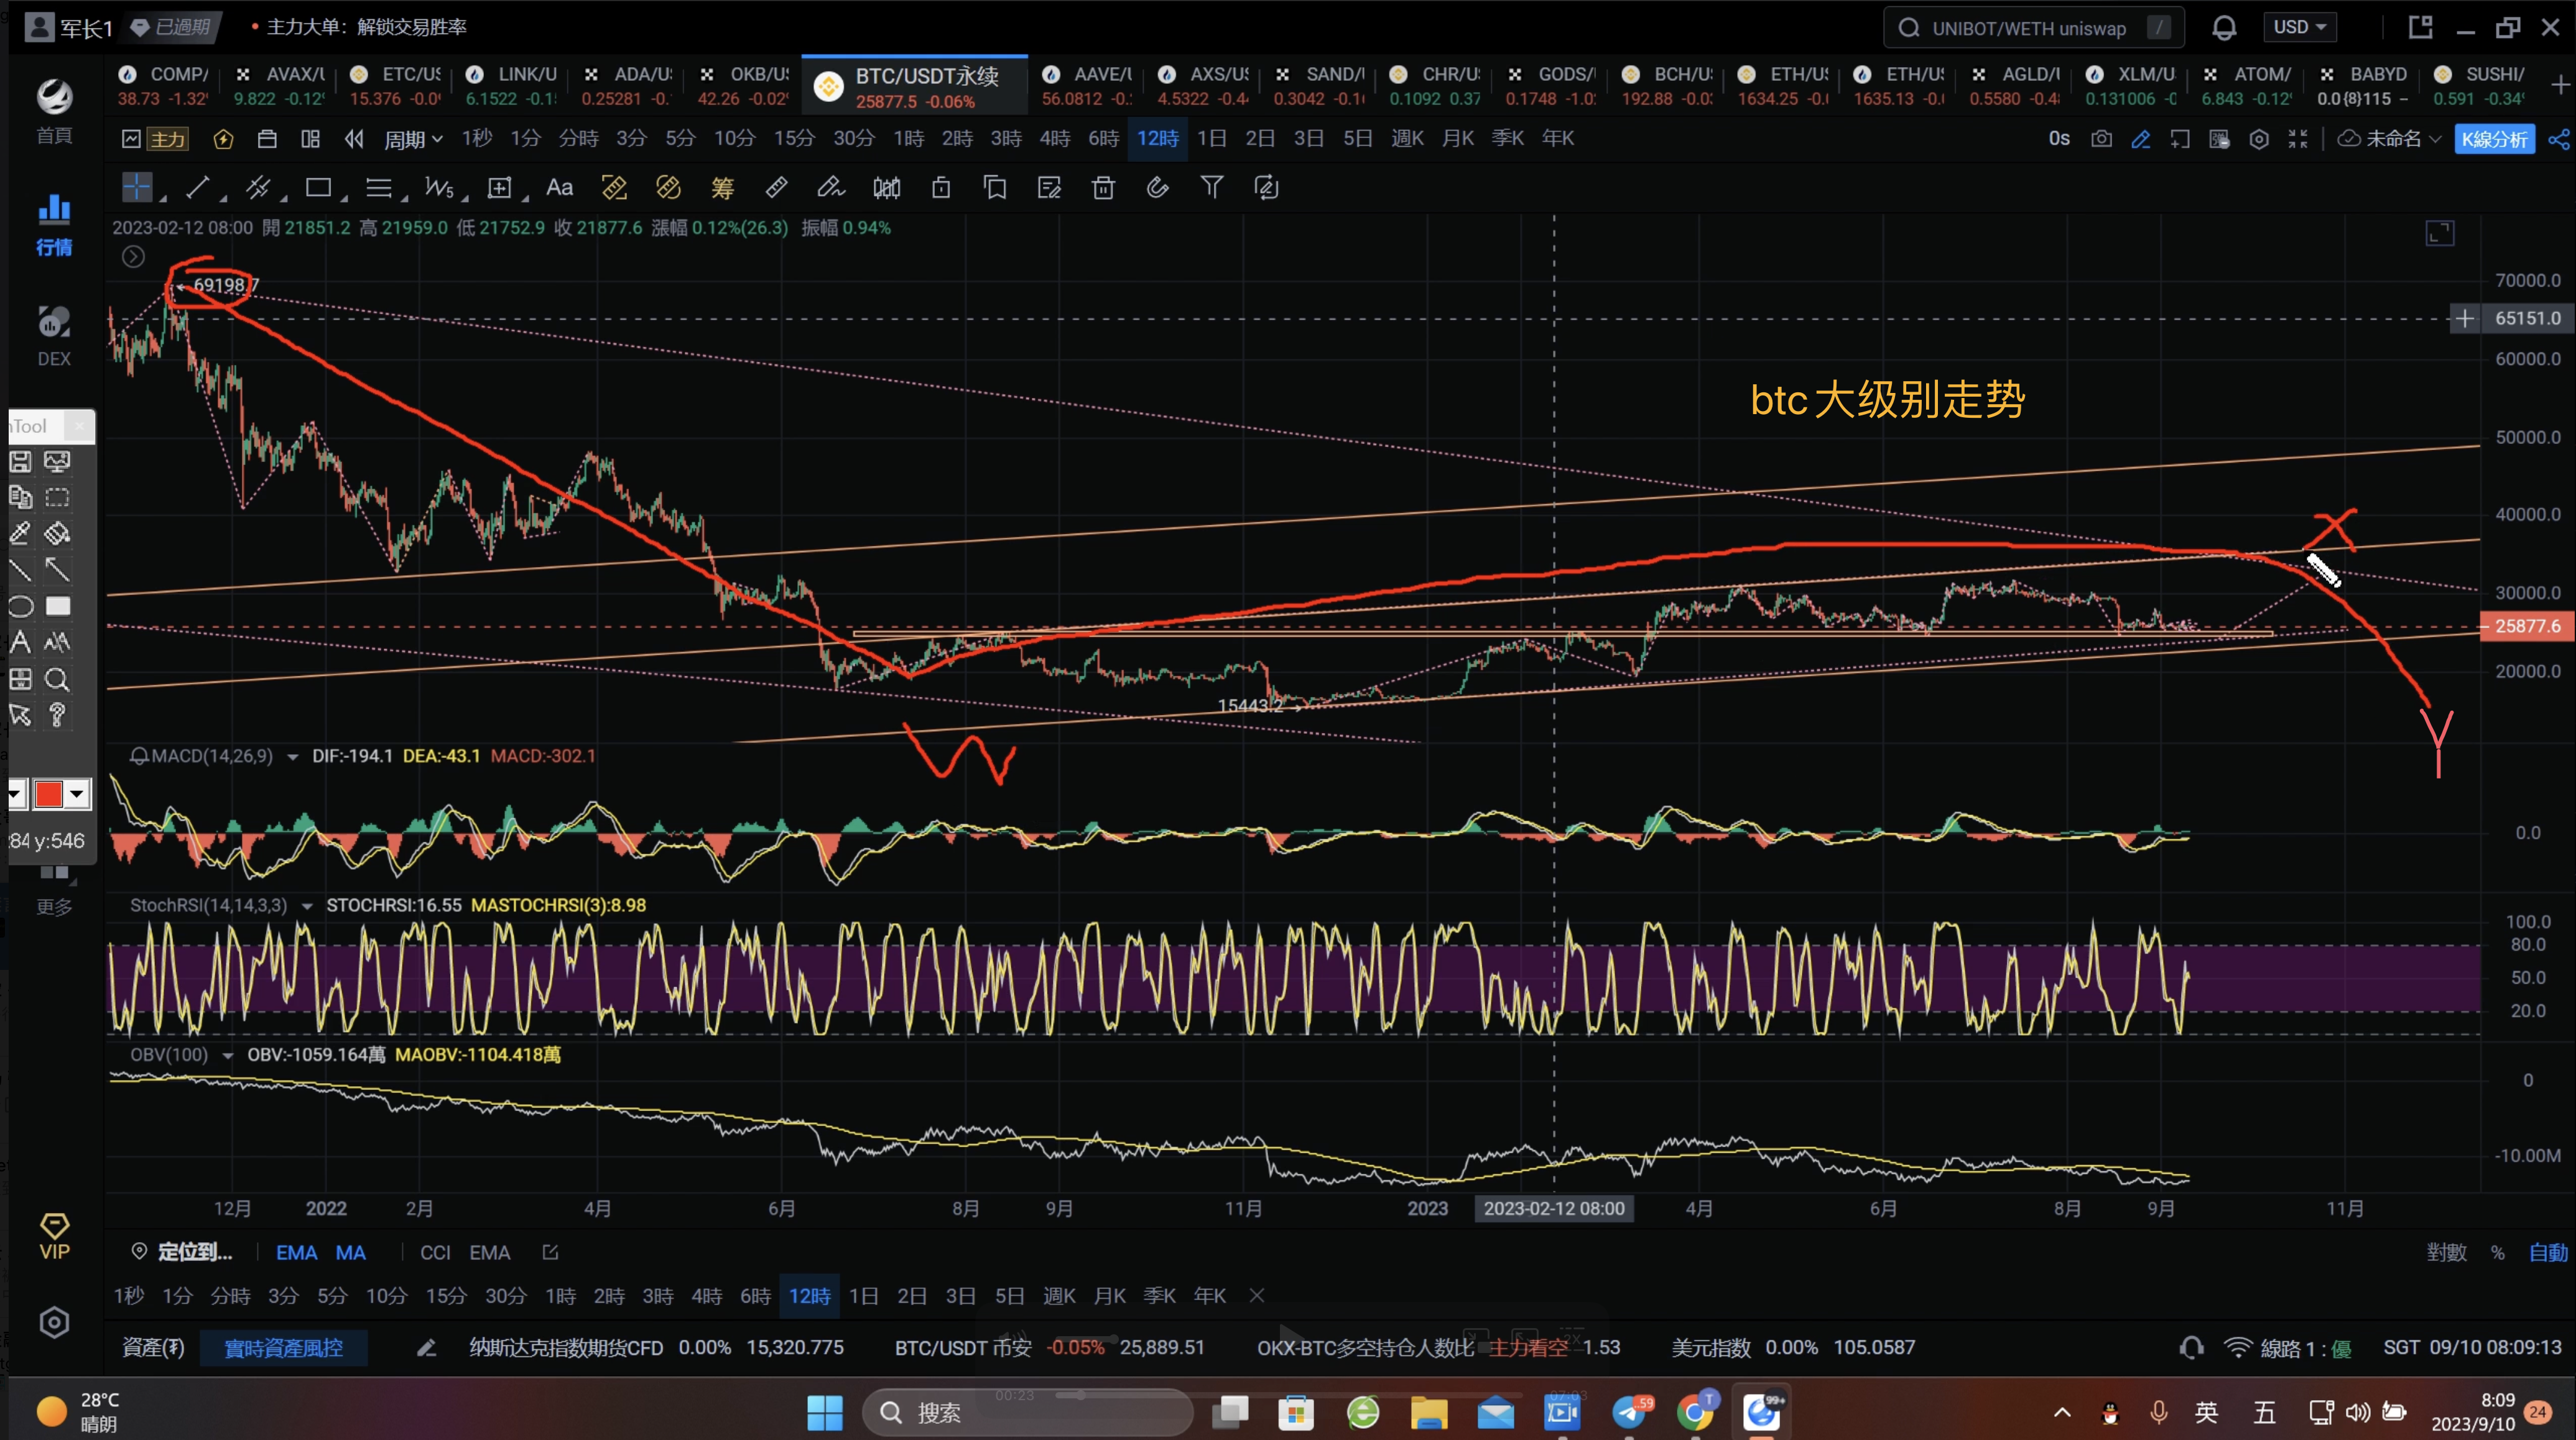Open the share icon in toolbar

(2558, 139)
